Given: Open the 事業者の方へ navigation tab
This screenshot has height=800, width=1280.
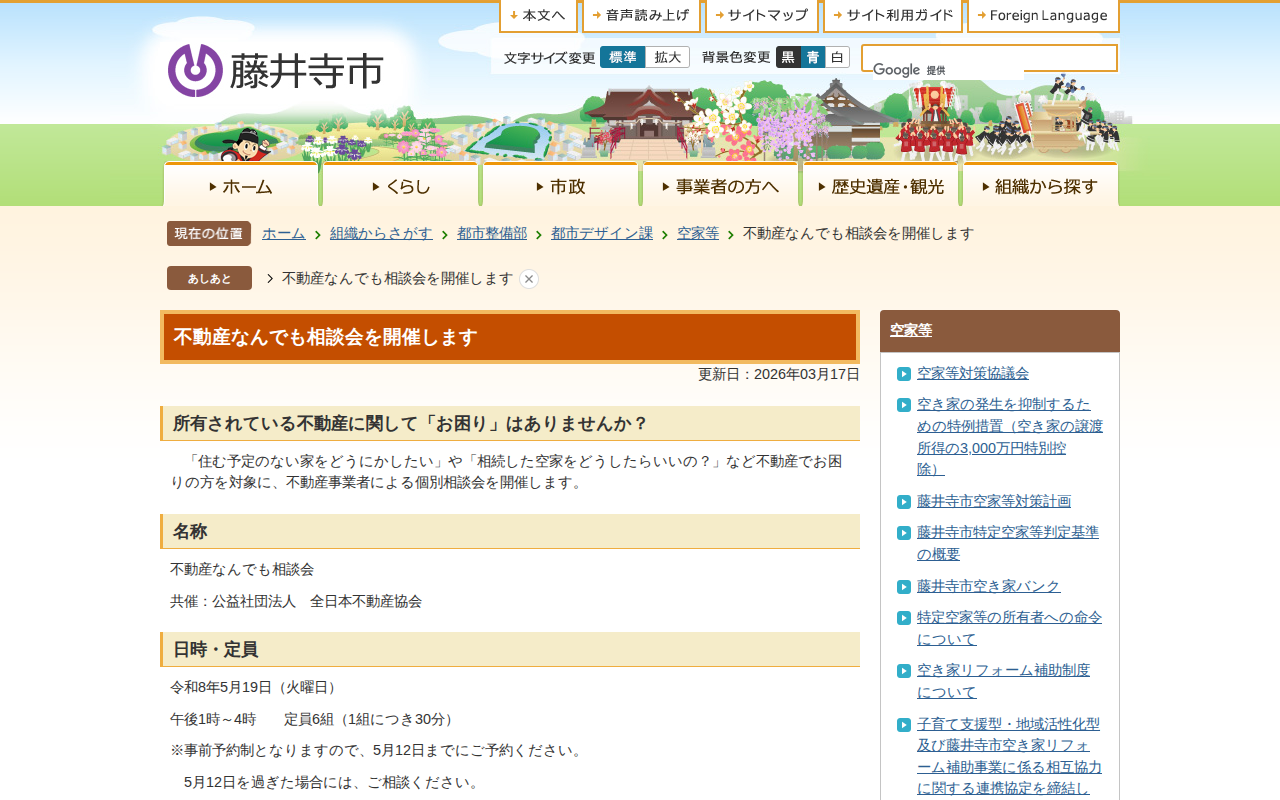Looking at the screenshot, I should (720, 185).
